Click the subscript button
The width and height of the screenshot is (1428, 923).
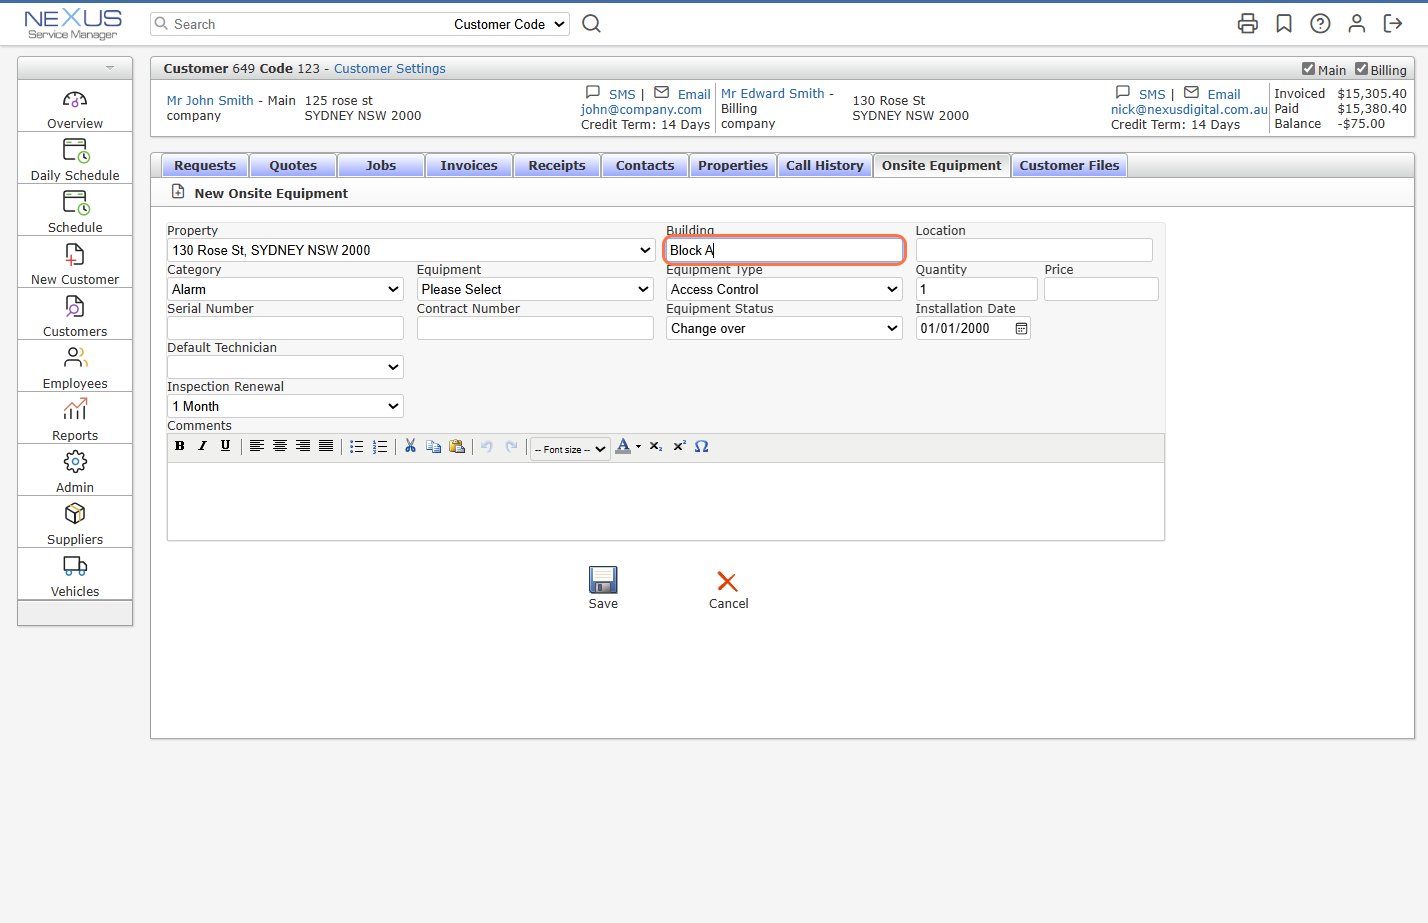656,446
